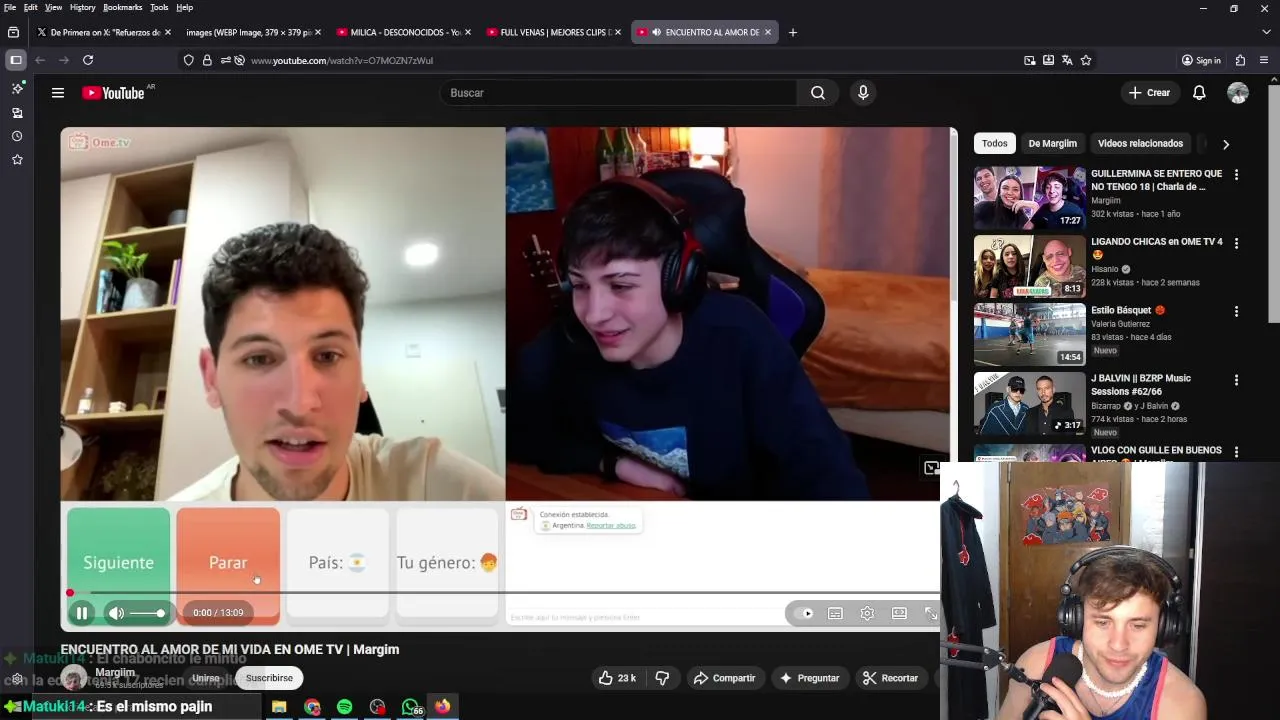Open the tracking protection shield icon

(188, 60)
